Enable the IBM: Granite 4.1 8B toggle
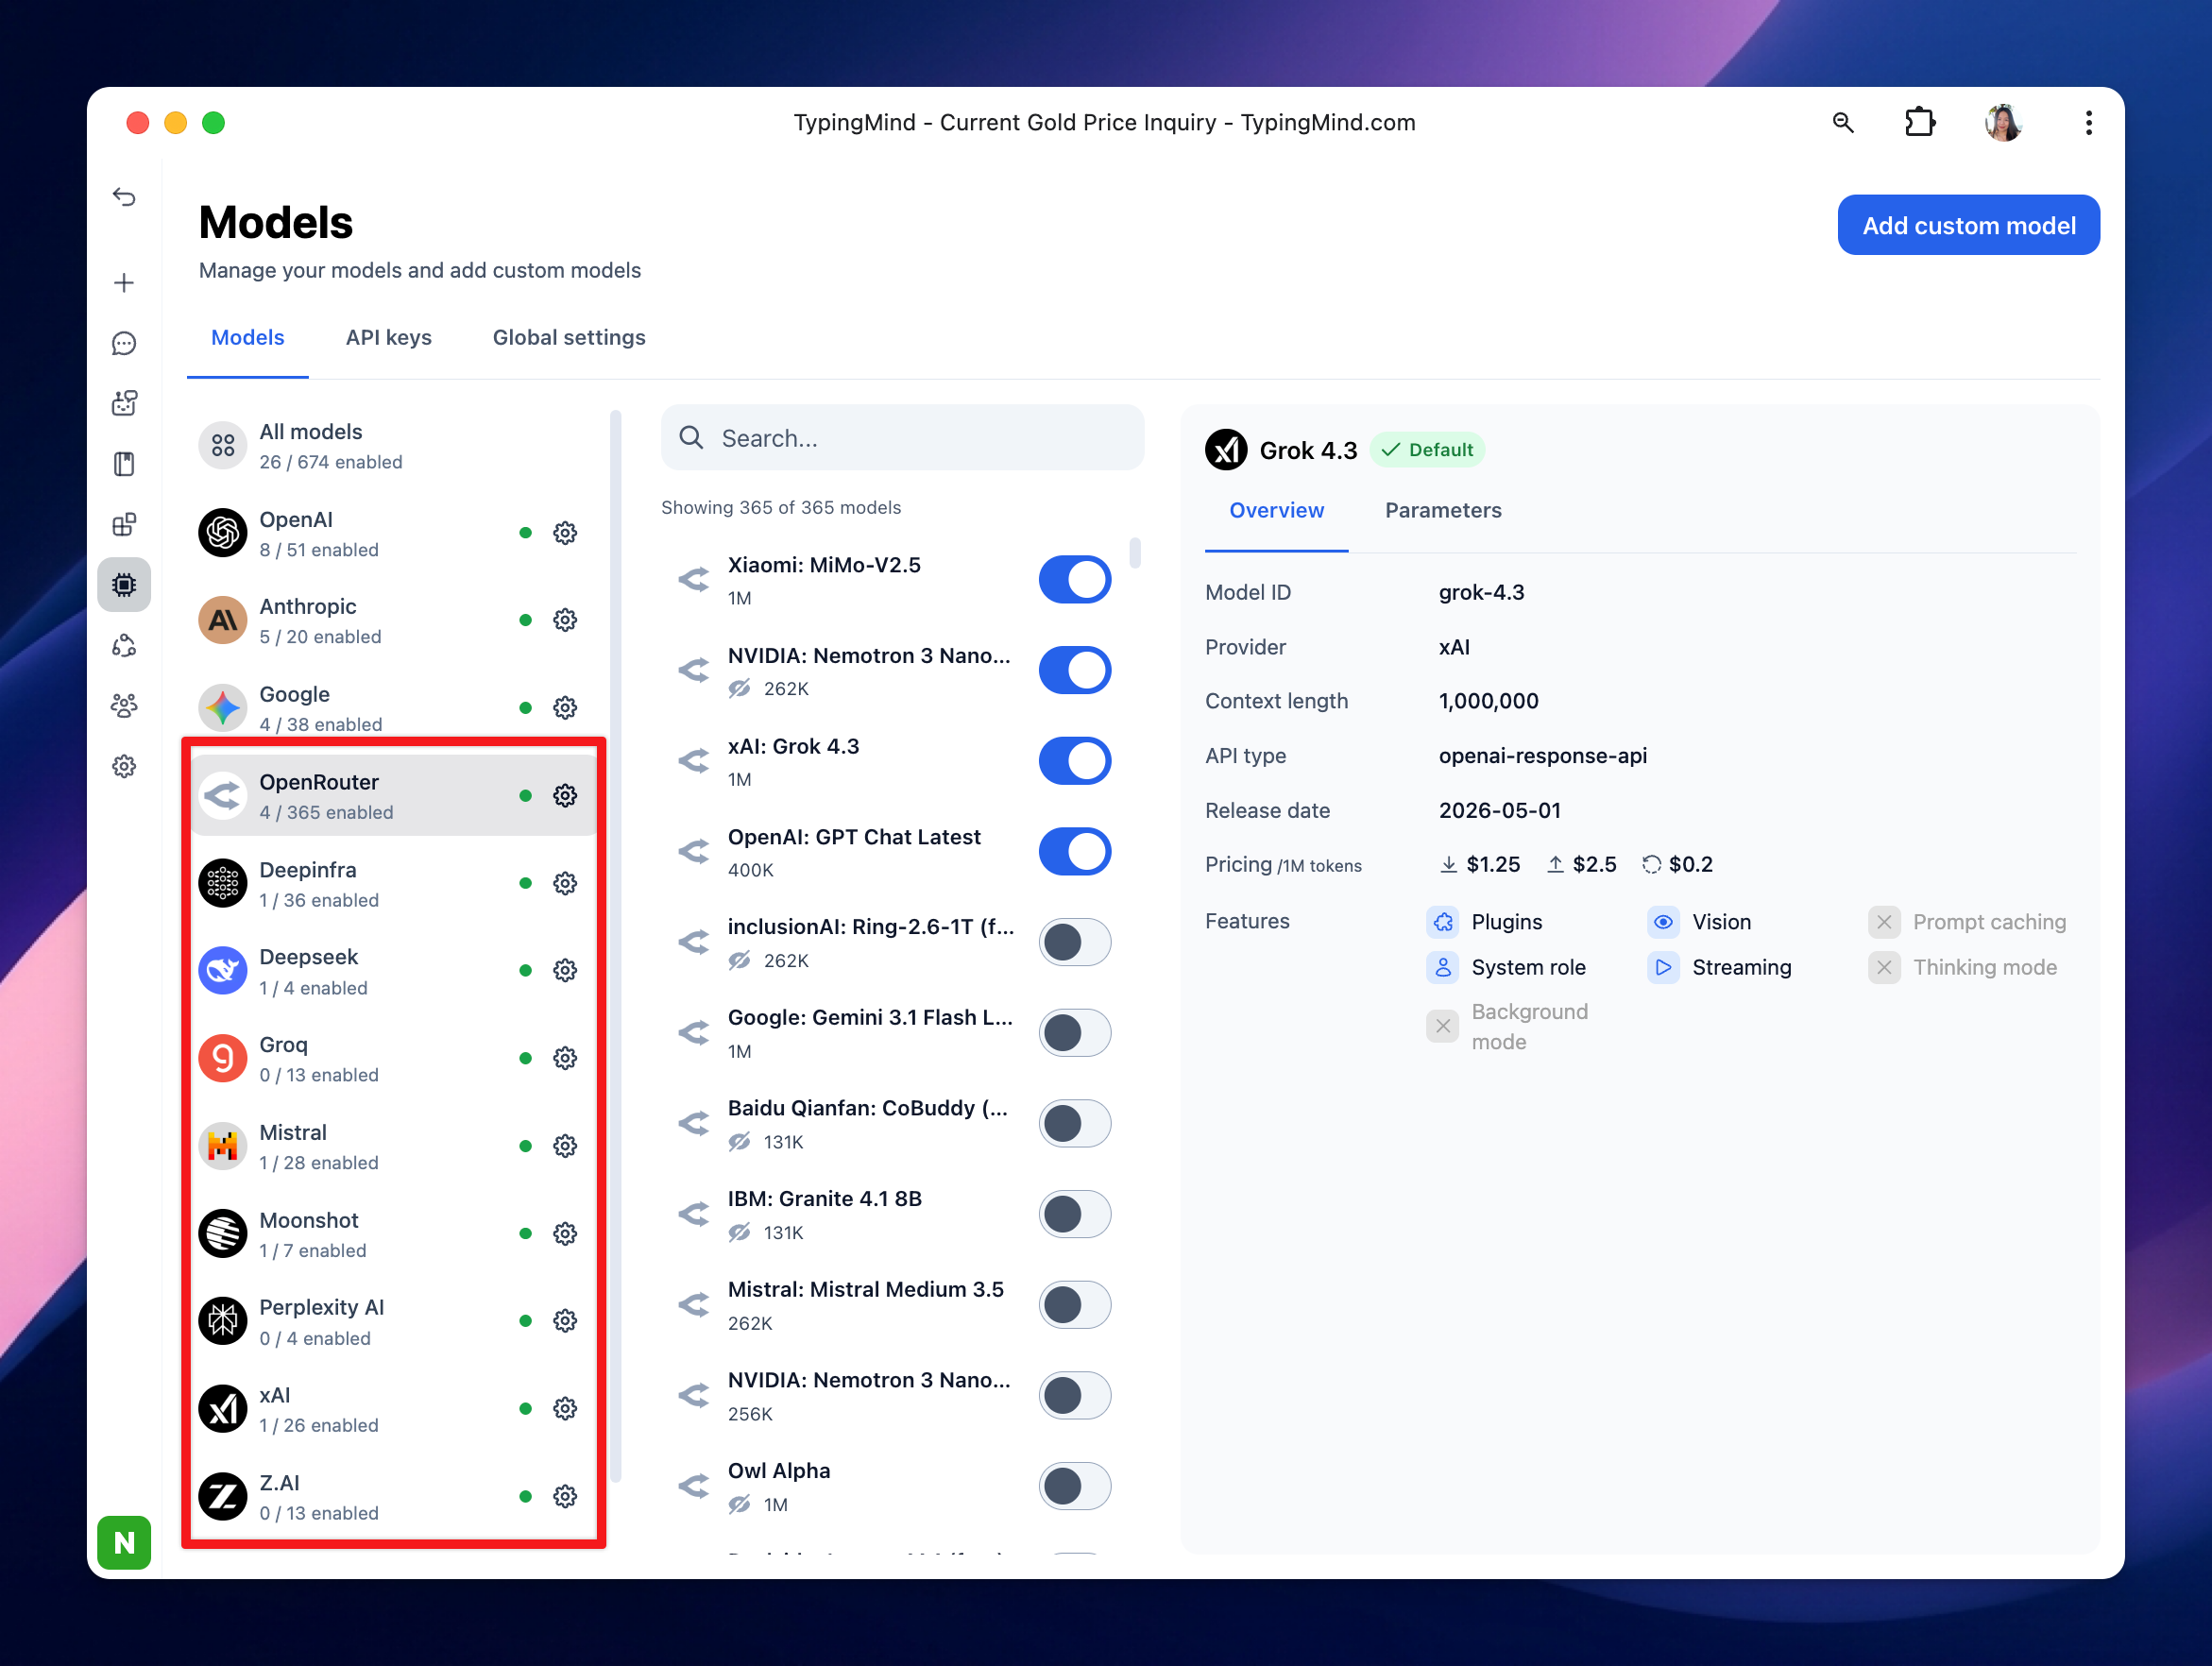This screenshot has height=1666, width=2212. pyautogui.click(x=1075, y=1214)
